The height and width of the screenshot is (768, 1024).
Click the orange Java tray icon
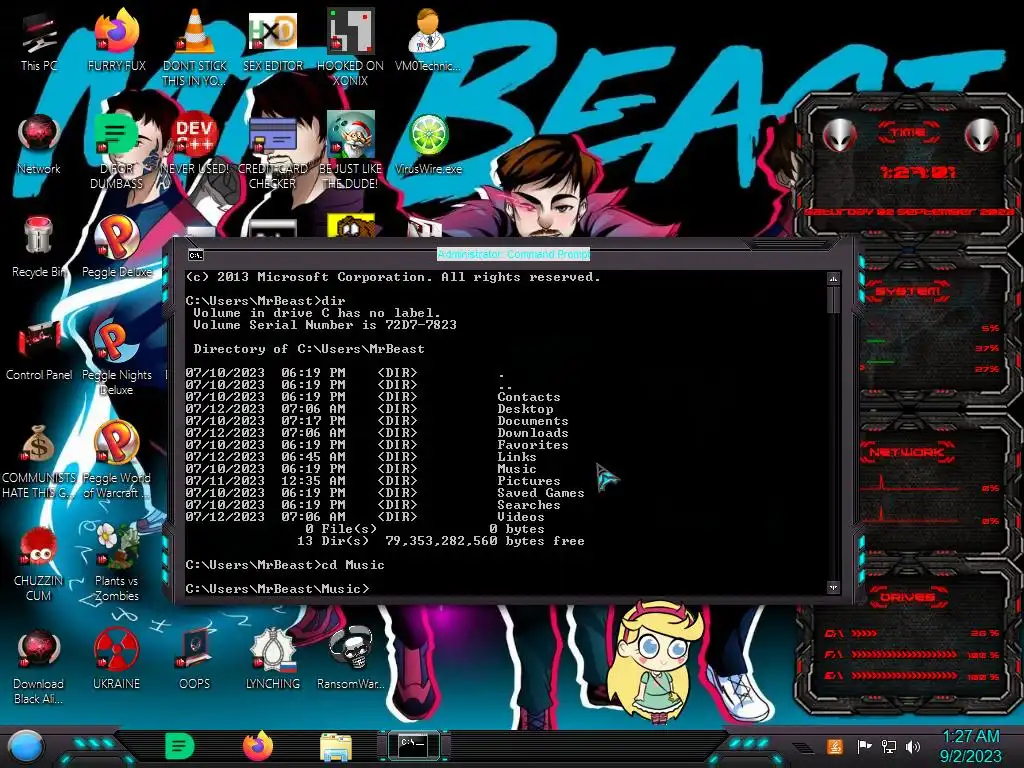(835, 746)
